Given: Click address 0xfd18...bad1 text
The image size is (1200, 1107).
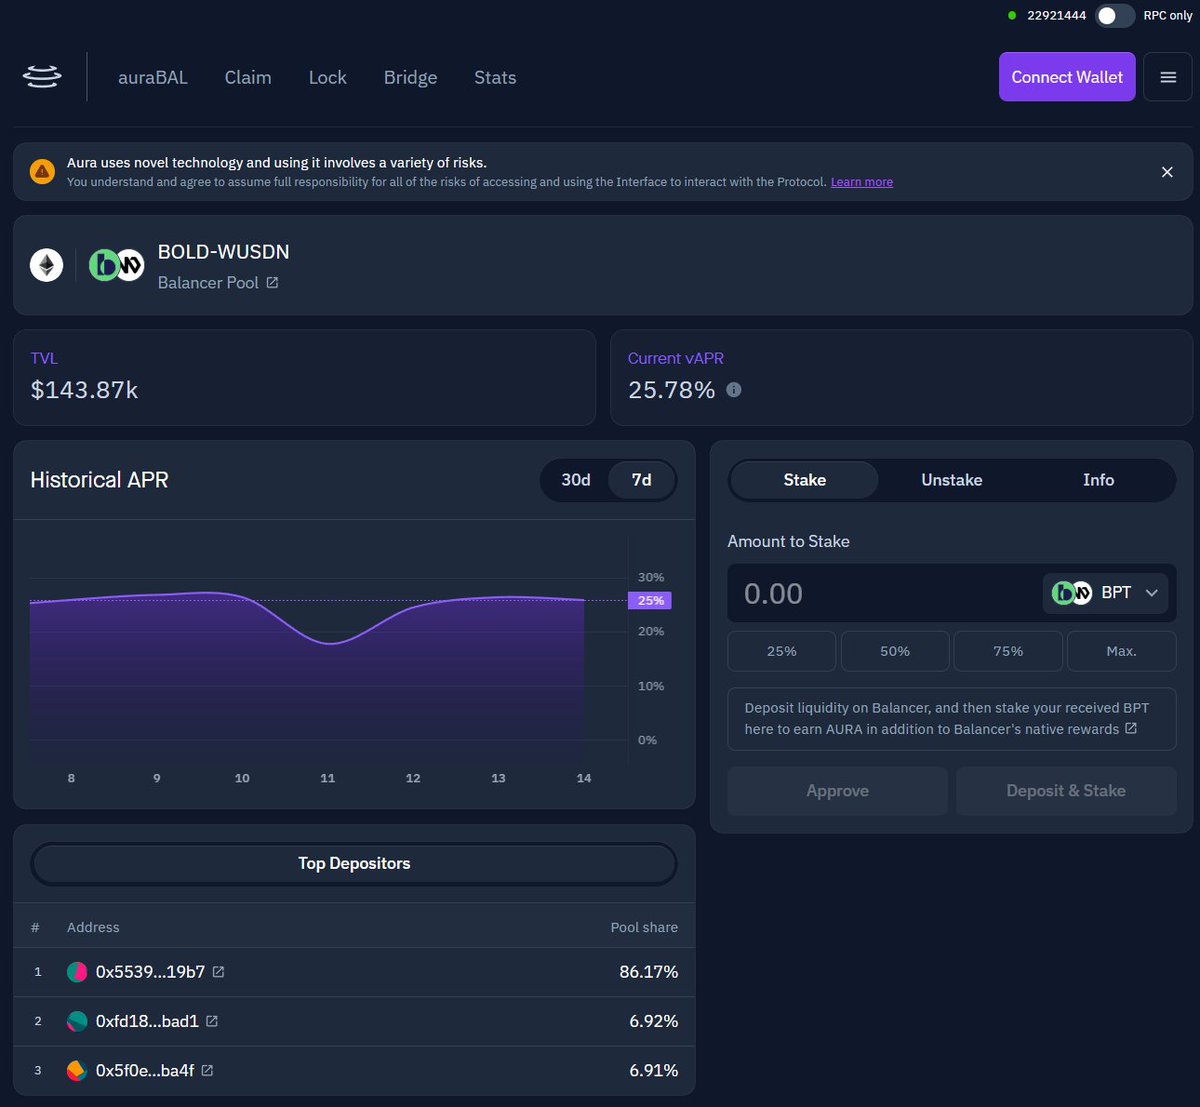Looking at the screenshot, I should click(x=147, y=1021).
